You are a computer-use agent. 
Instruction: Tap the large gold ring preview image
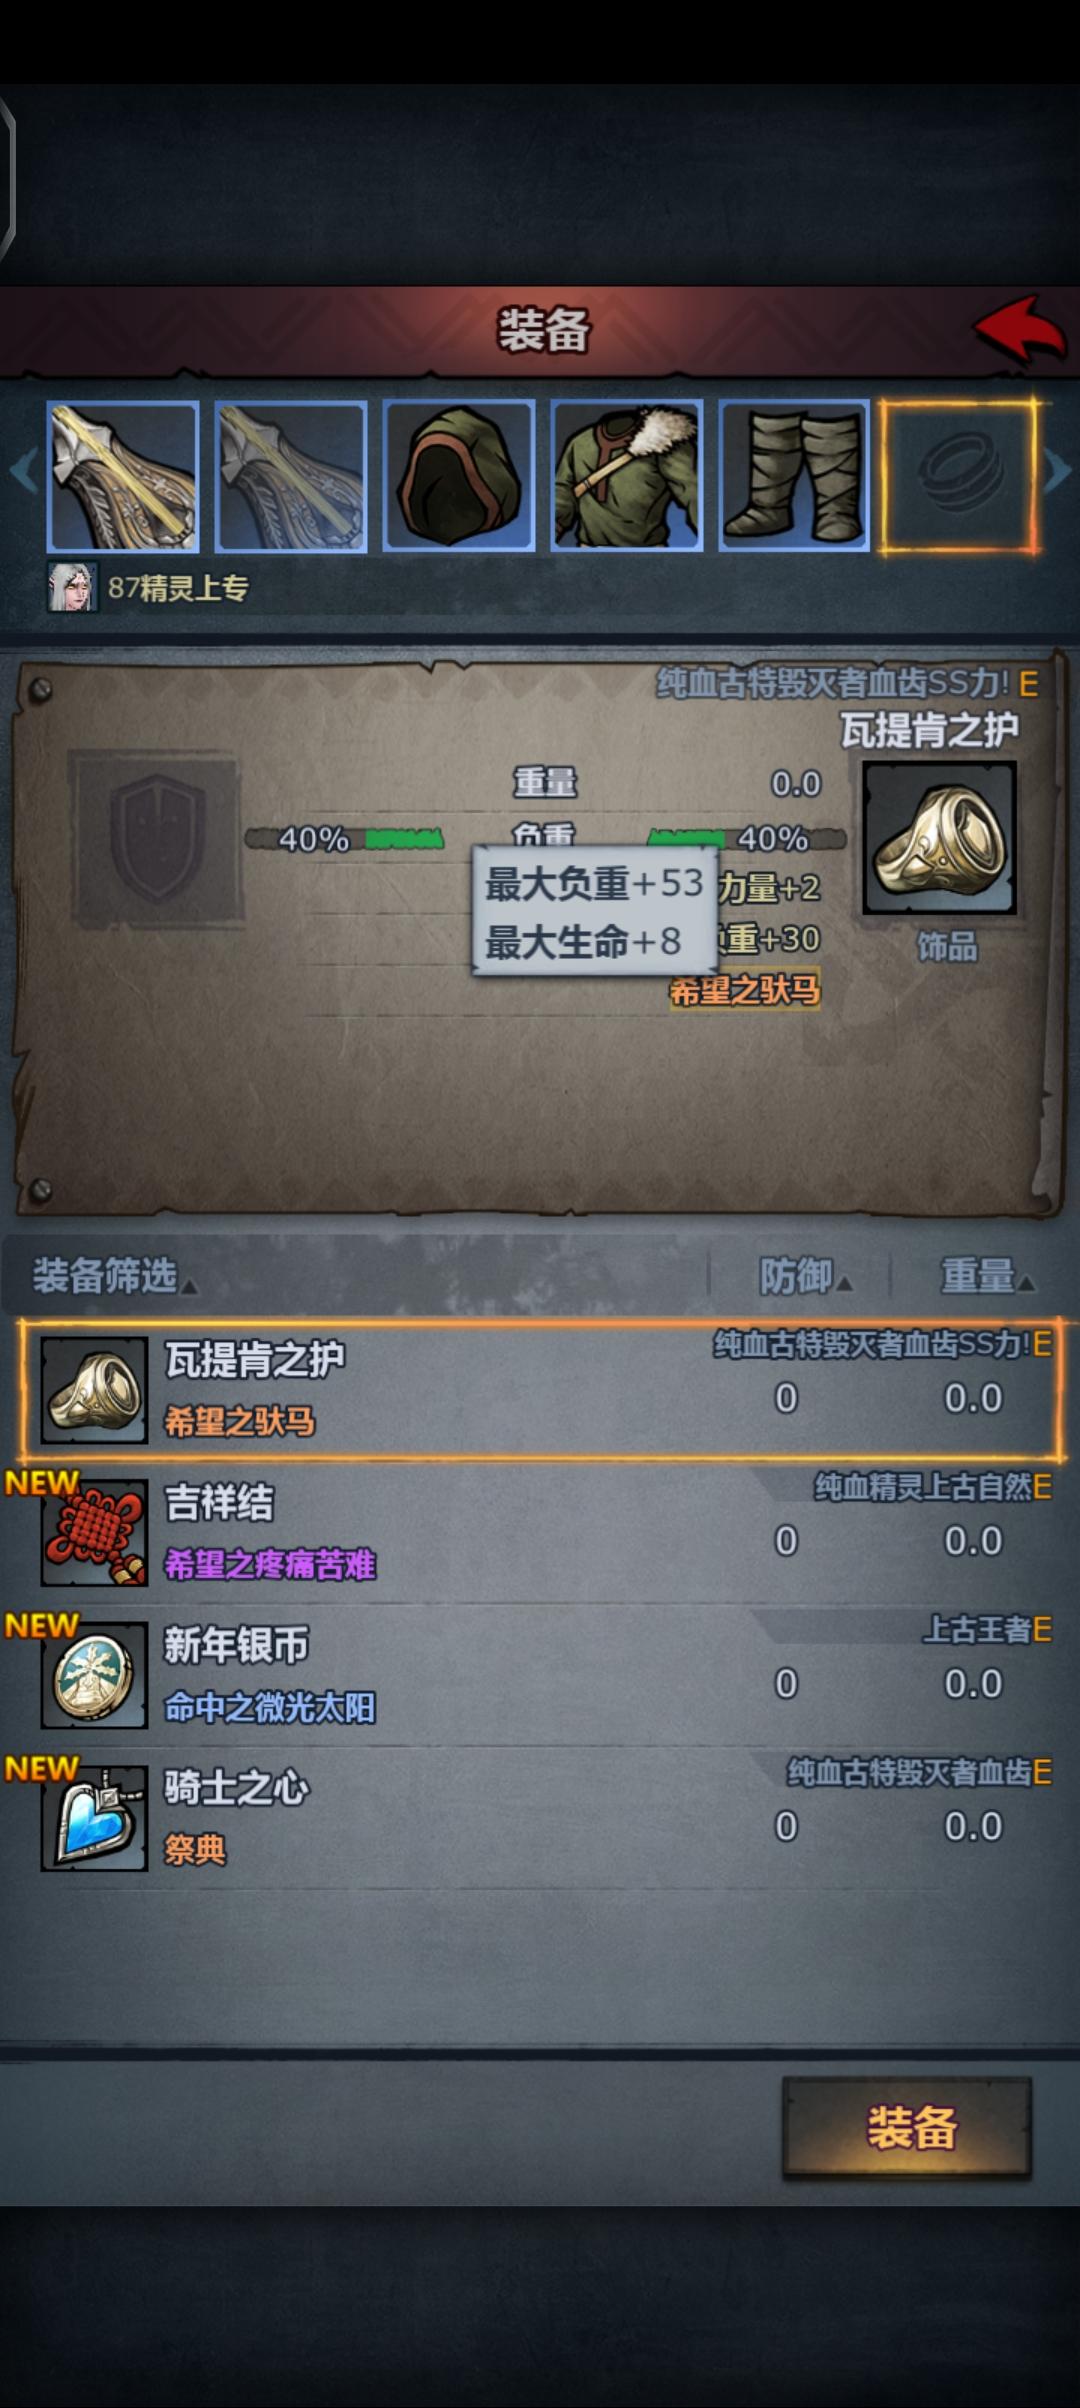940,838
